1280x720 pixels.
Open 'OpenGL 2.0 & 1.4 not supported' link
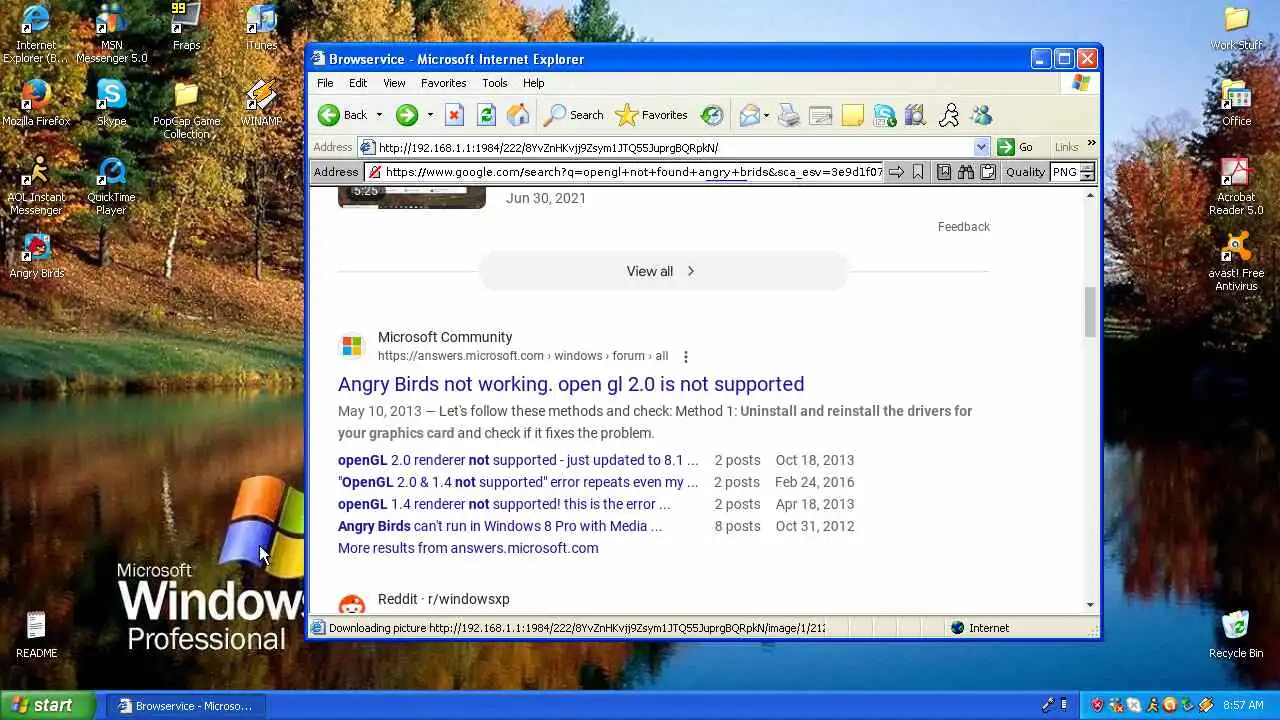pos(518,482)
